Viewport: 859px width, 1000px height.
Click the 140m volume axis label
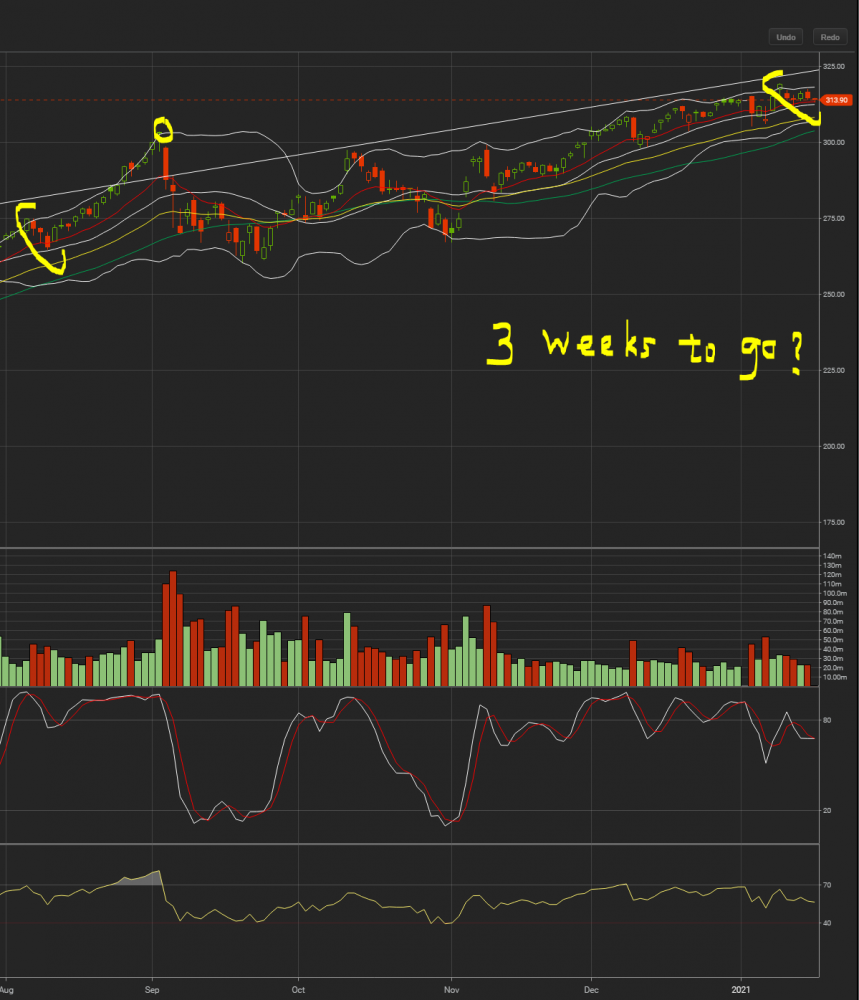pyautogui.click(x=832, y=556)
